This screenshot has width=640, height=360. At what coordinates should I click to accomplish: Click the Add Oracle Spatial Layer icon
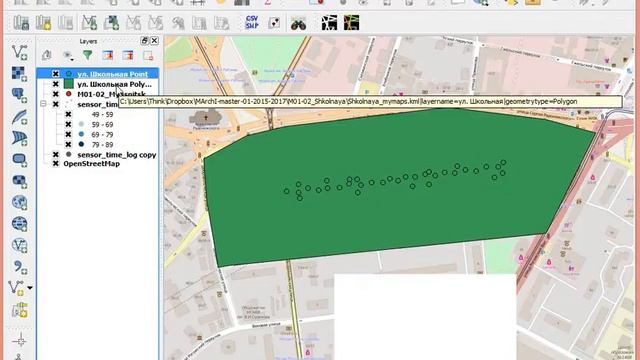(19, 160)
